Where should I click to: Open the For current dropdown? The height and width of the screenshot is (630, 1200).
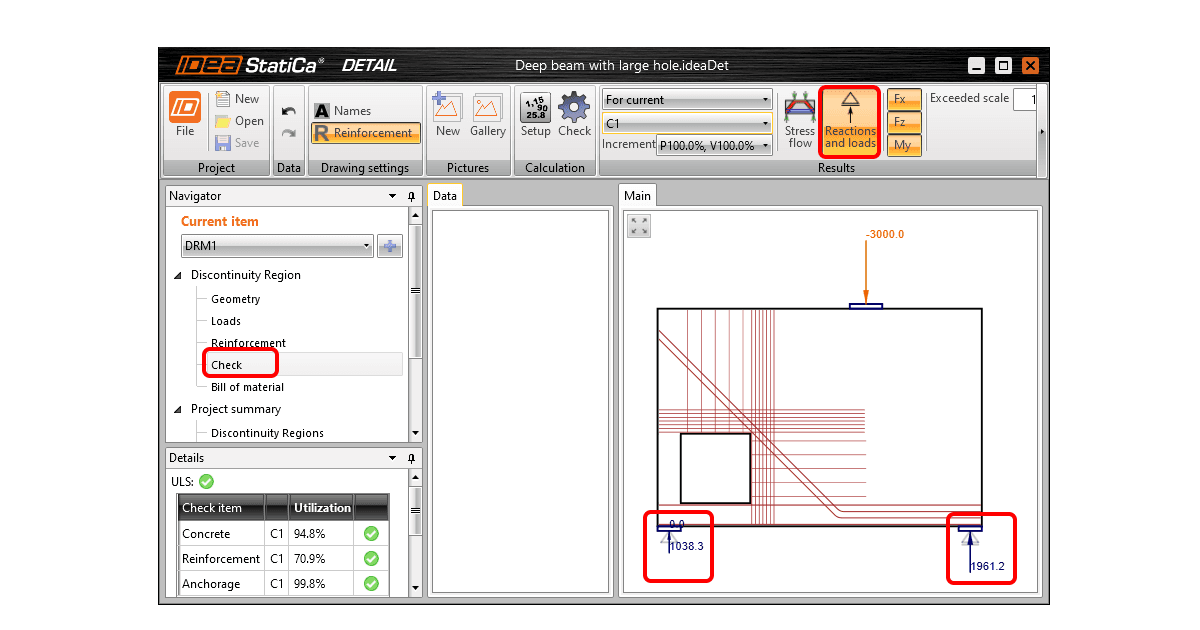[687, 100]
